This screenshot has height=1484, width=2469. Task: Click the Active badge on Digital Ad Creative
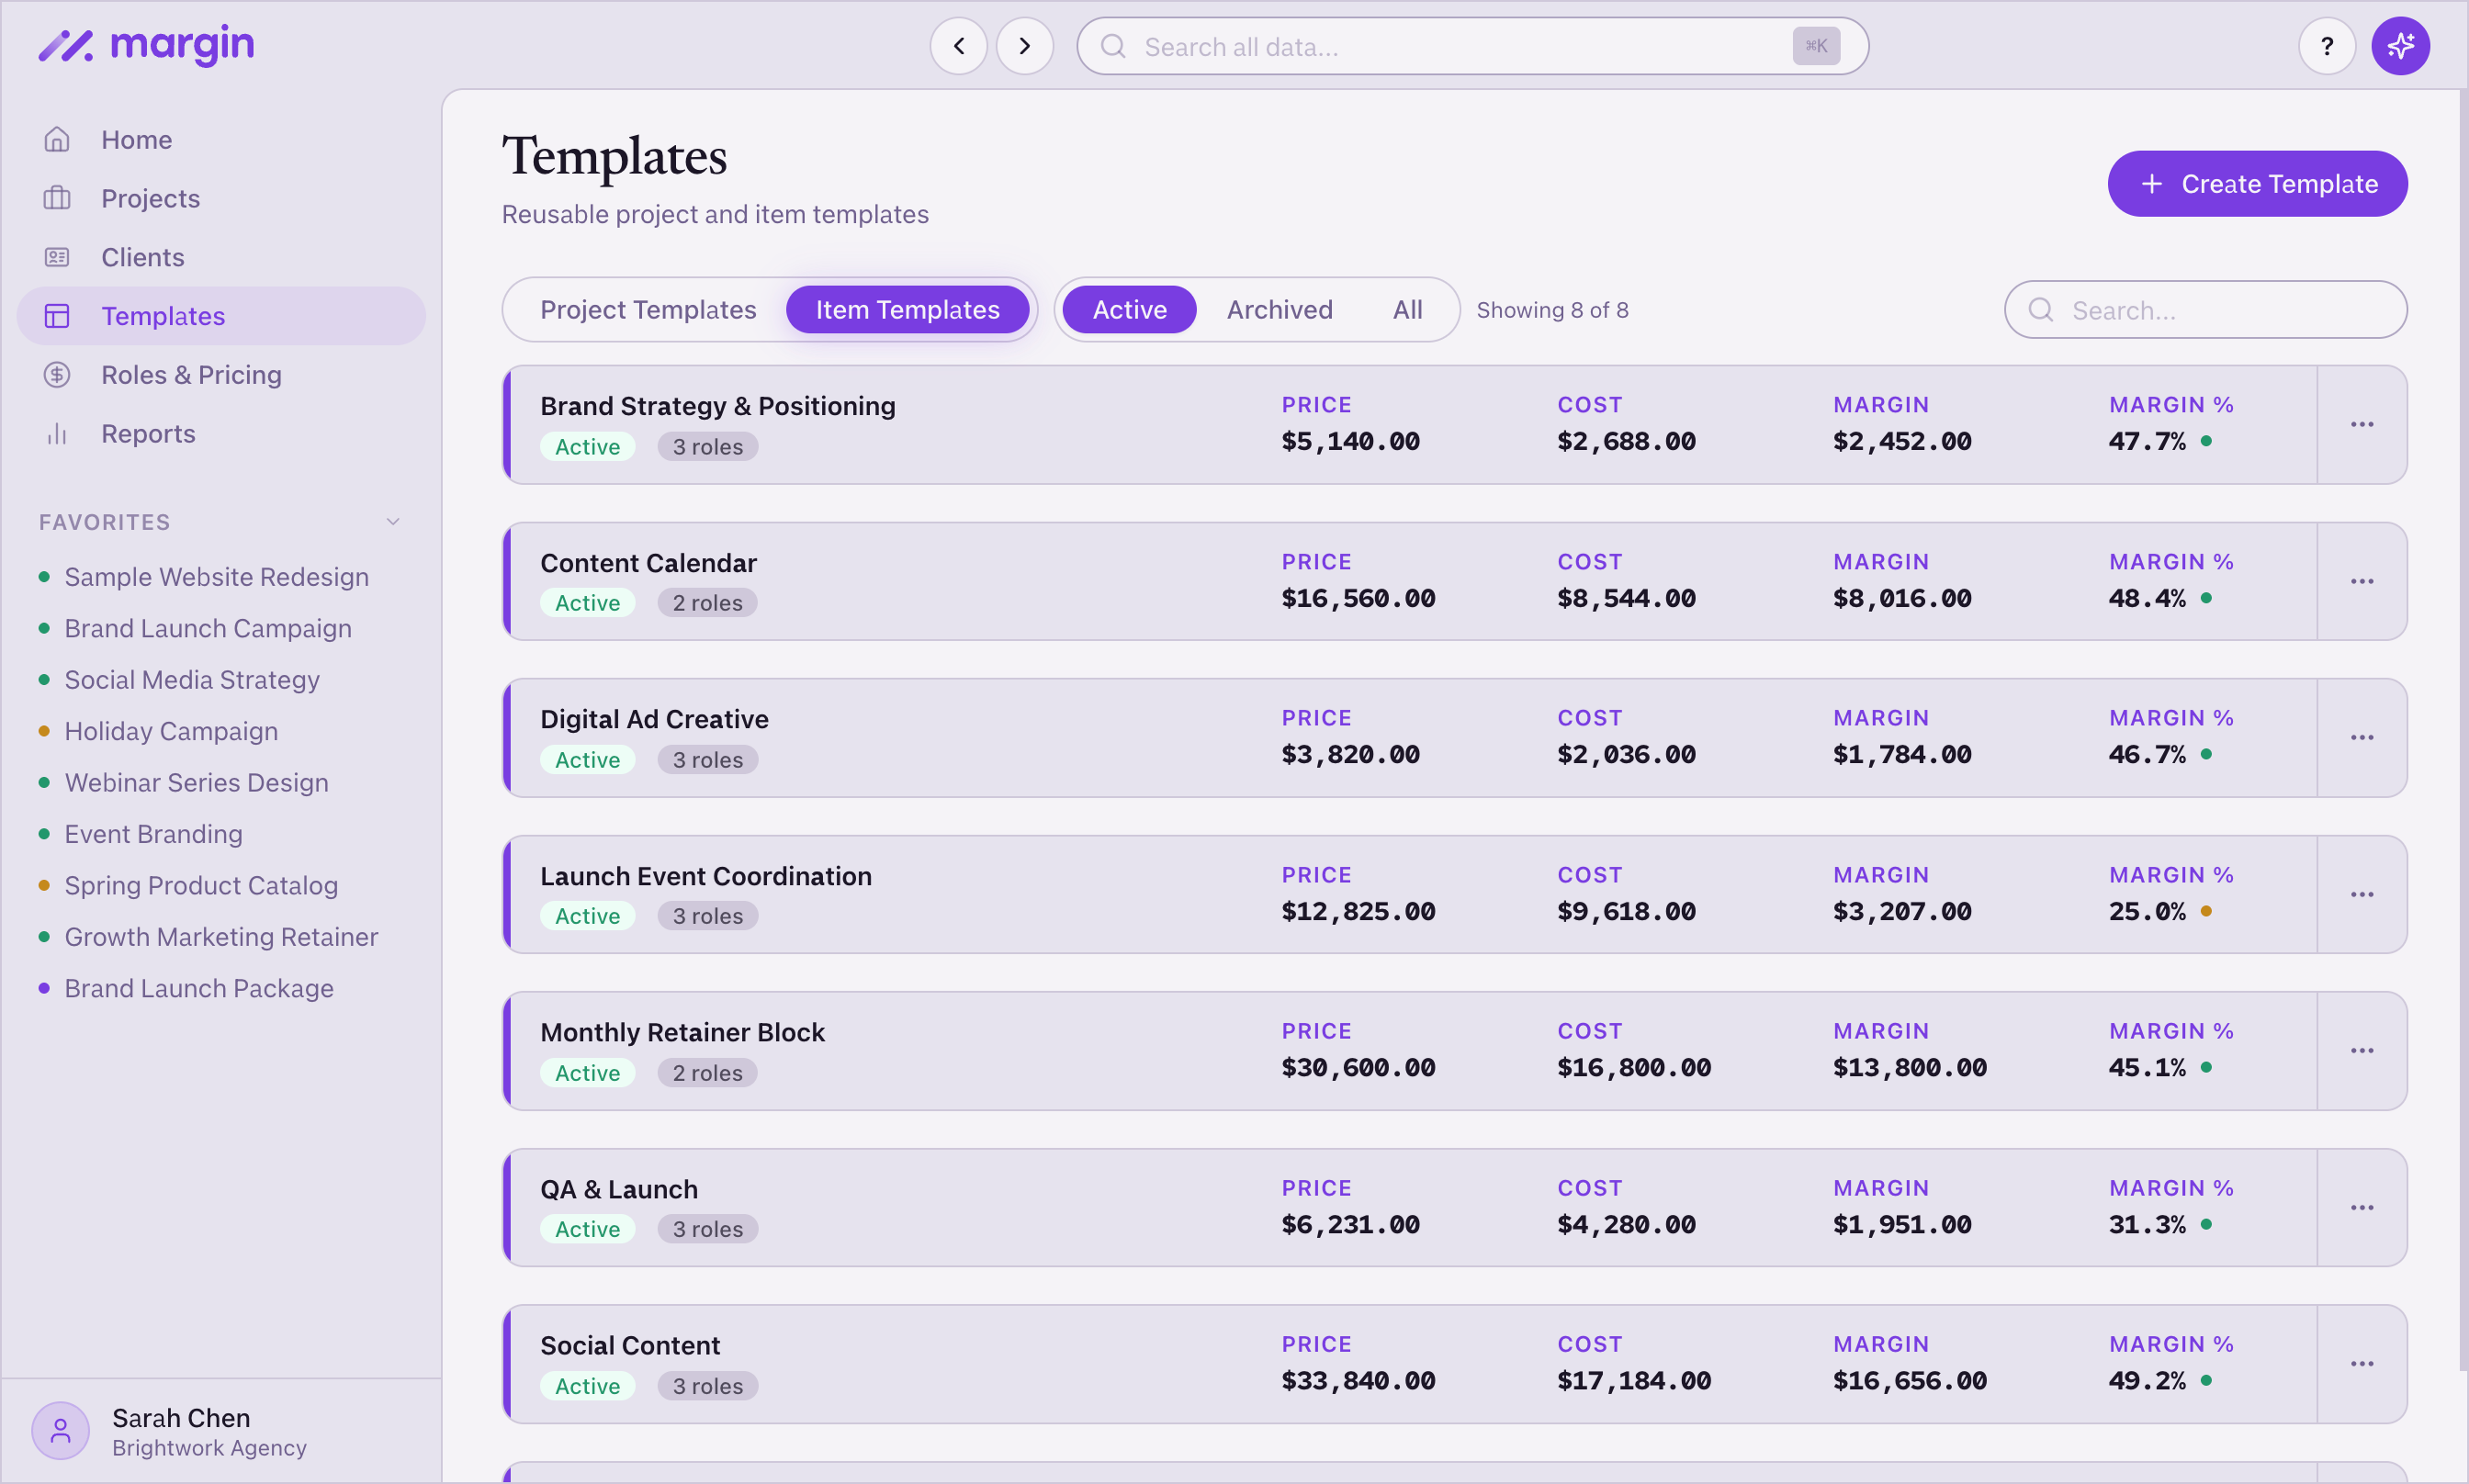click(587, 760)
